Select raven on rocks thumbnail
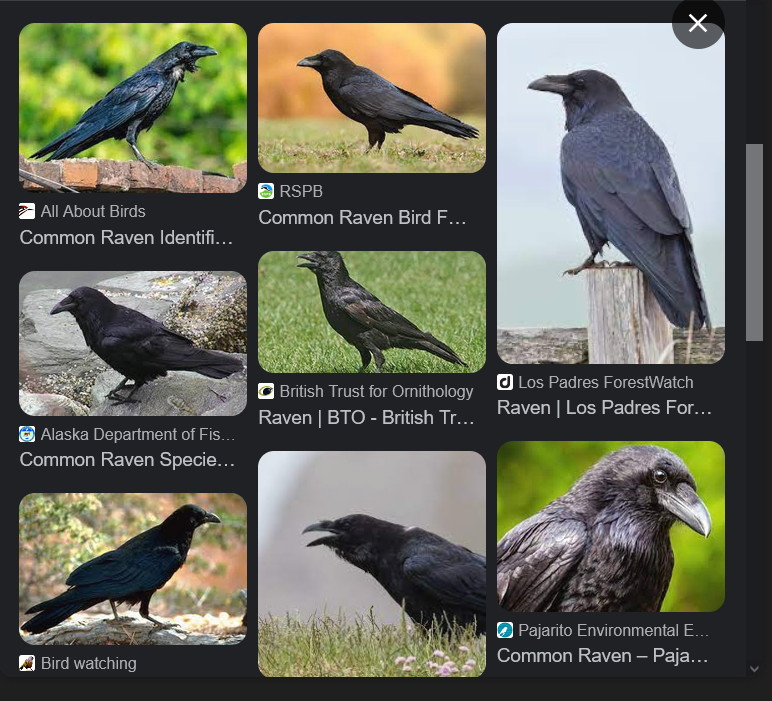The image size is (772, 701). 133,344
